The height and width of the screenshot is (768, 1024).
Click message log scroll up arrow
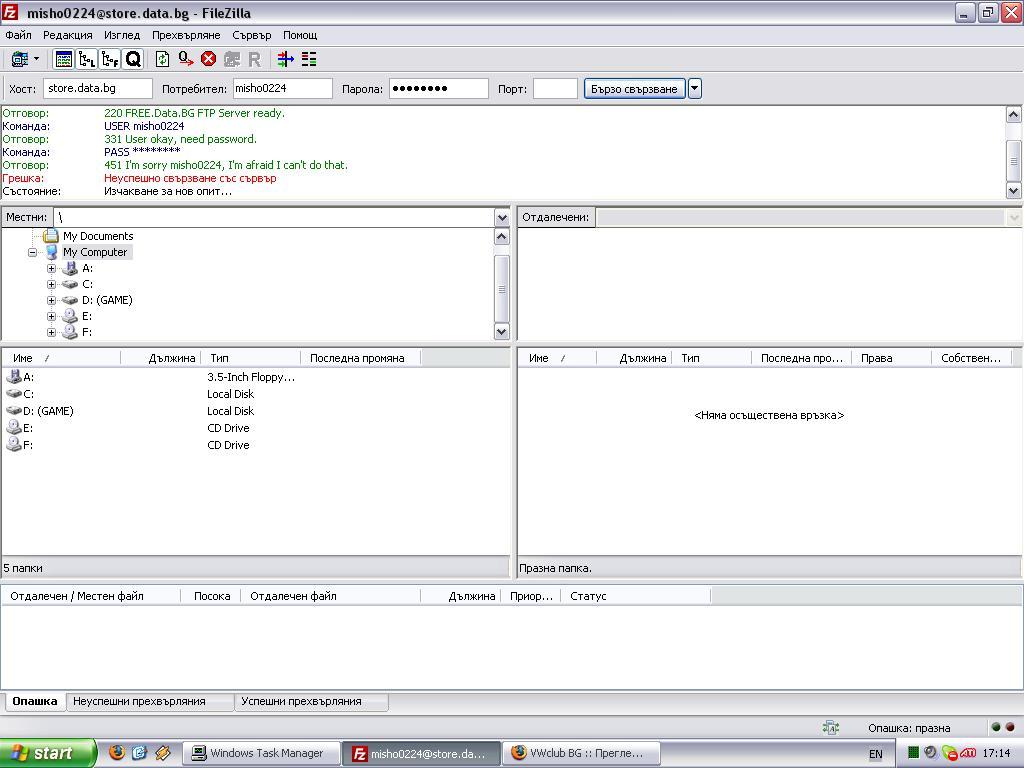1013,115
